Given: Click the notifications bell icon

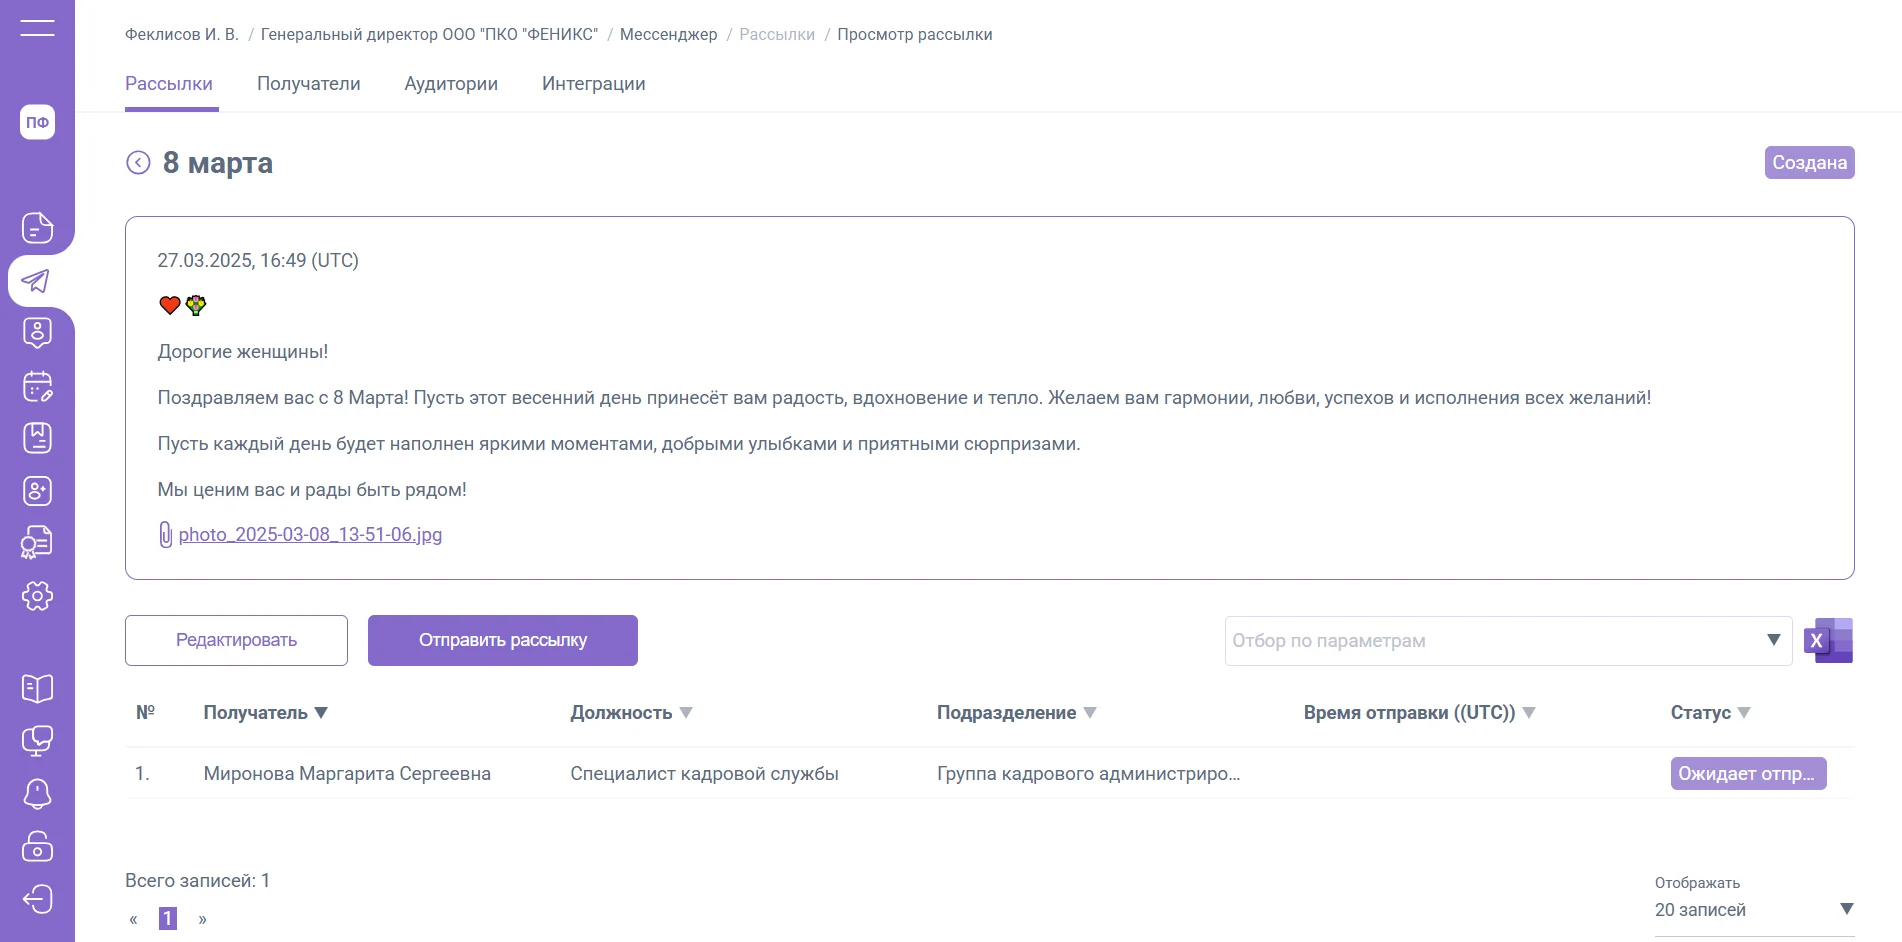Looking at the screenshot, I should pos(37,793).
